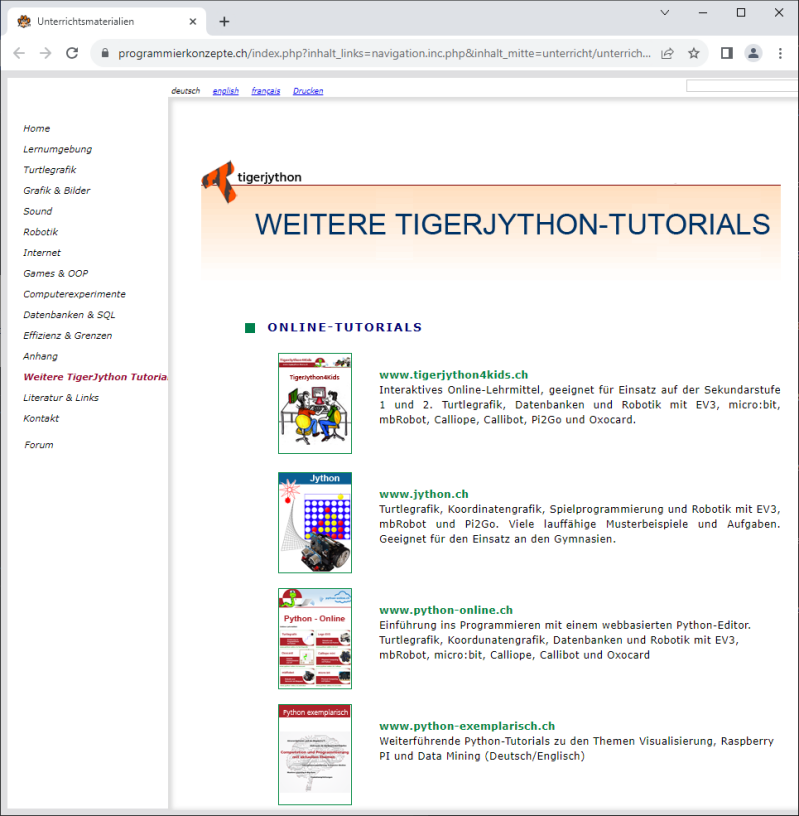Viewport: 799px width, 816px height.
Task: Open Computerexperimente chapter
Action: [x=74, y=294]
